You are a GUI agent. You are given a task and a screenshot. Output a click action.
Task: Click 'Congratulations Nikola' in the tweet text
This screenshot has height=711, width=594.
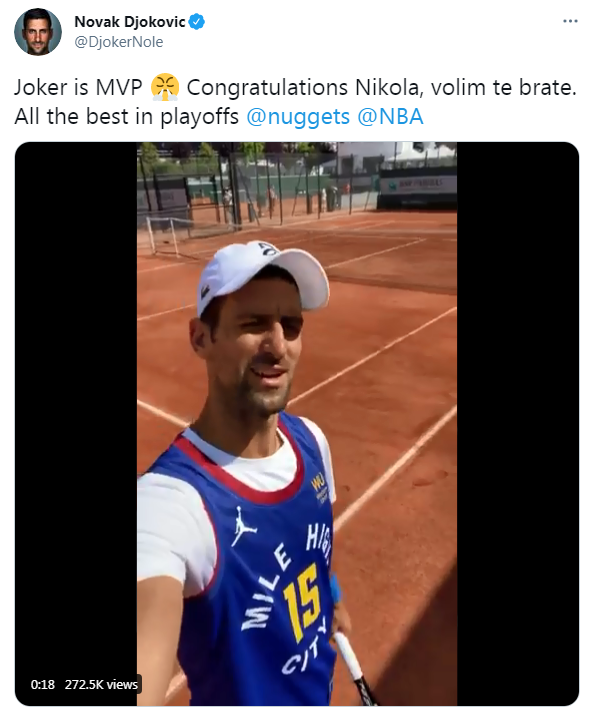[304, 88]
